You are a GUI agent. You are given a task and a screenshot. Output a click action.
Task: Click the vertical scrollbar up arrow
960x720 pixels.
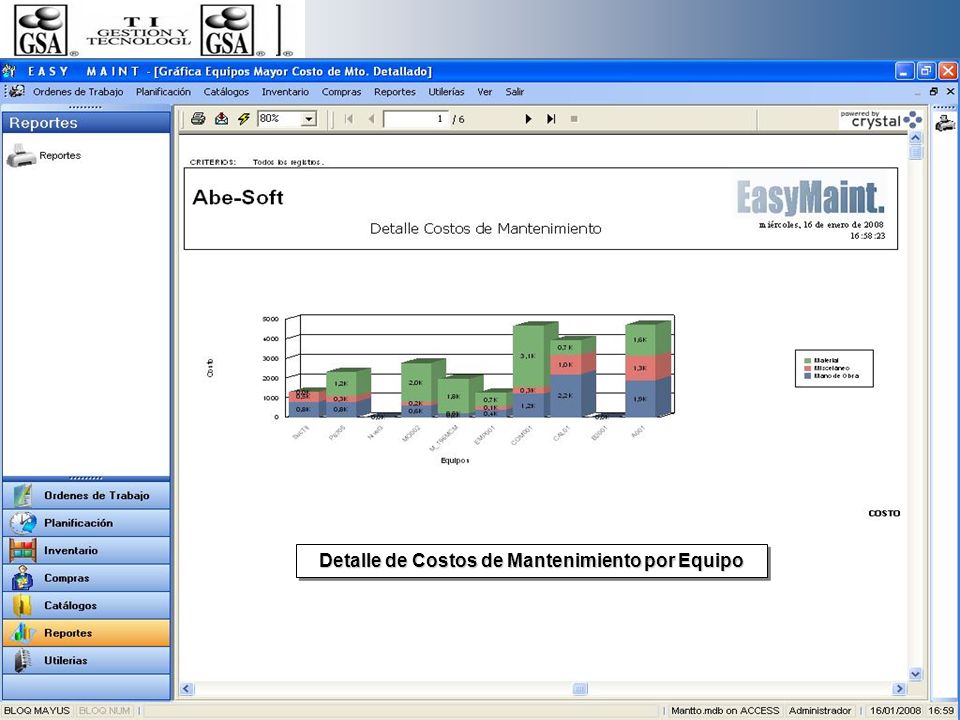coord(915,138)
